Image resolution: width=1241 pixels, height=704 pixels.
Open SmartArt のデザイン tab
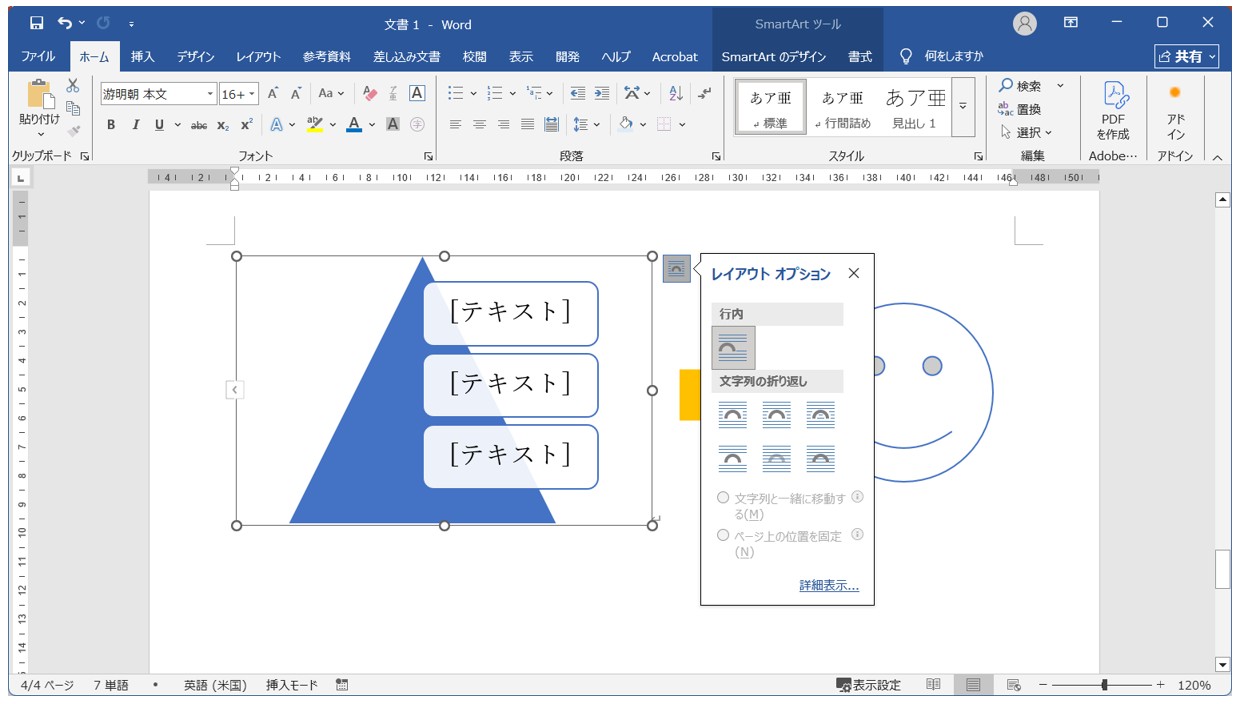774,57
